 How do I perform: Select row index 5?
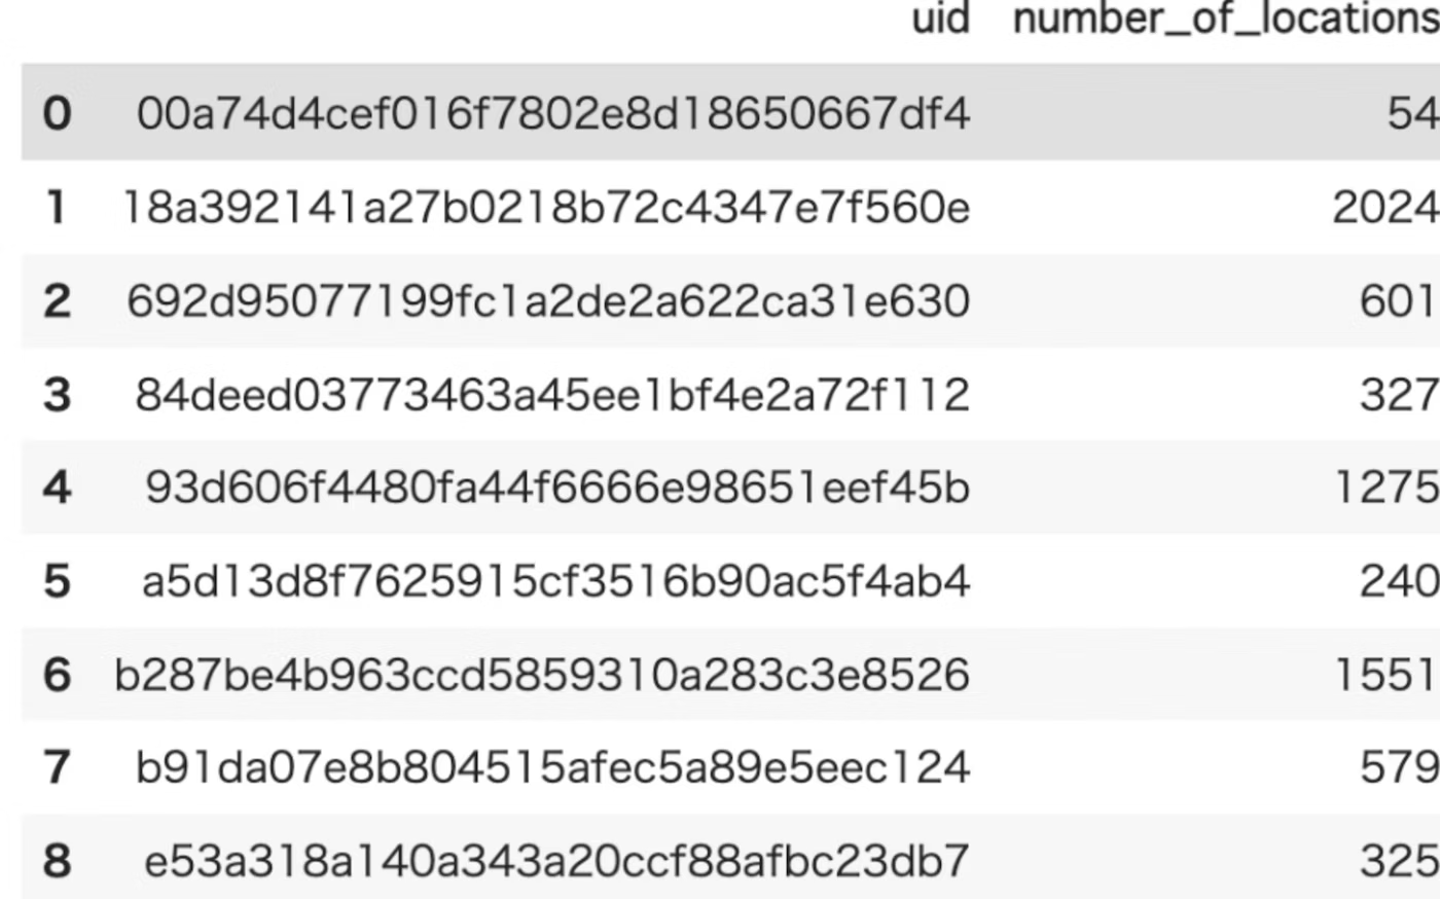[x=57, y=581]
